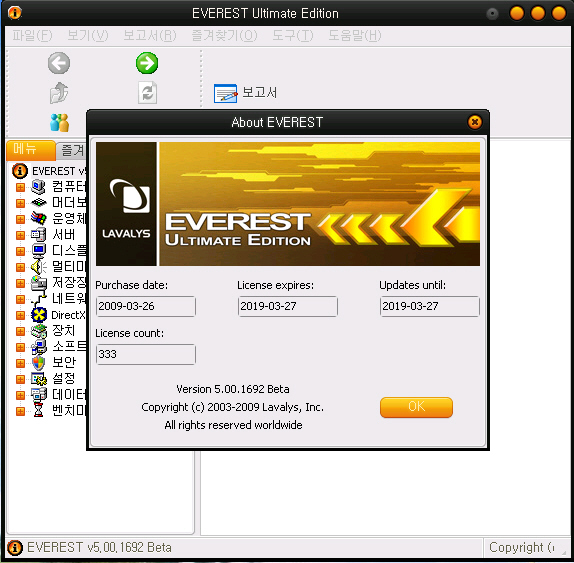The width and height of the screenshot is (574, 563).
Task: Expand the 머더보드 tree node
Action: [20, 203]
